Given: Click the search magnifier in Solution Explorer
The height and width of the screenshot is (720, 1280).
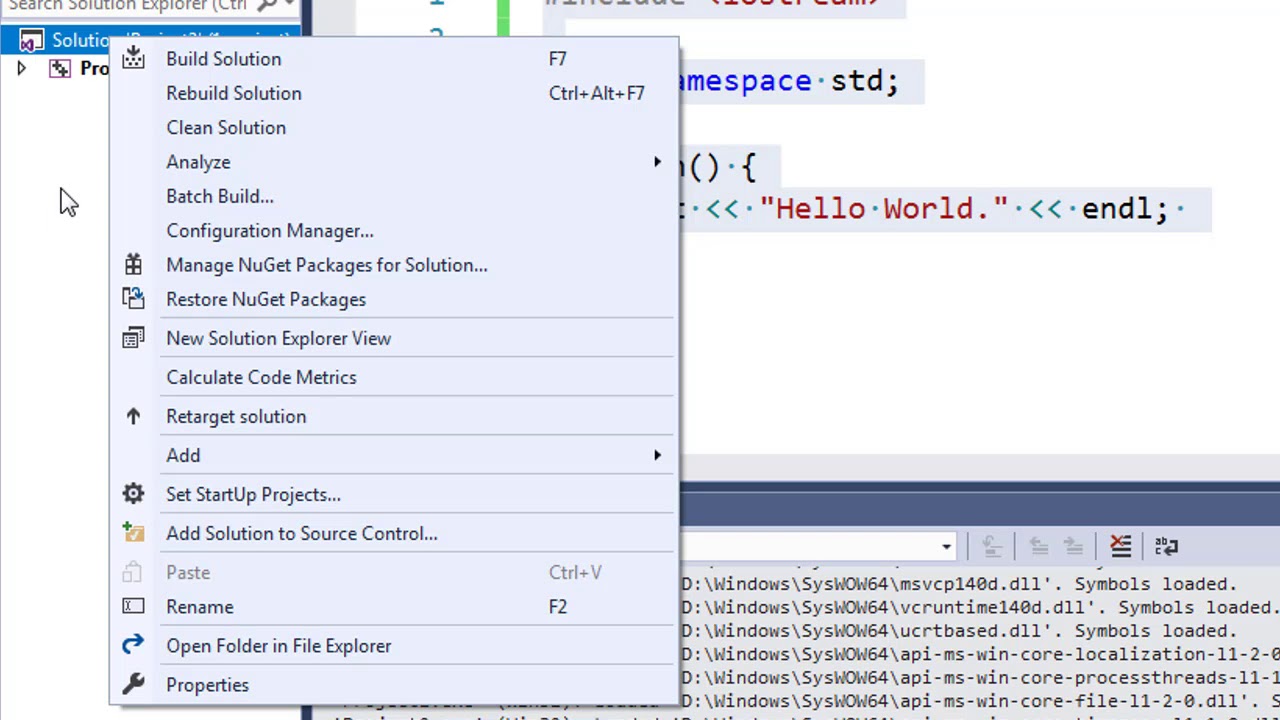Looking at the screenshot, I should pyautogui.click(x=267, y=6).
